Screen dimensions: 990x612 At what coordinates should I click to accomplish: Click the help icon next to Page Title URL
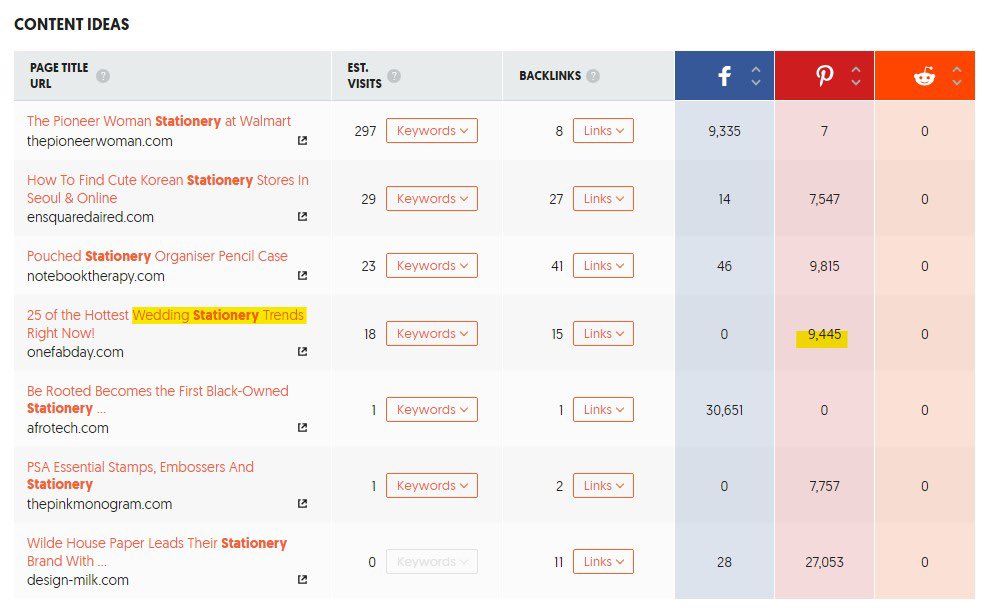point(103,76)
